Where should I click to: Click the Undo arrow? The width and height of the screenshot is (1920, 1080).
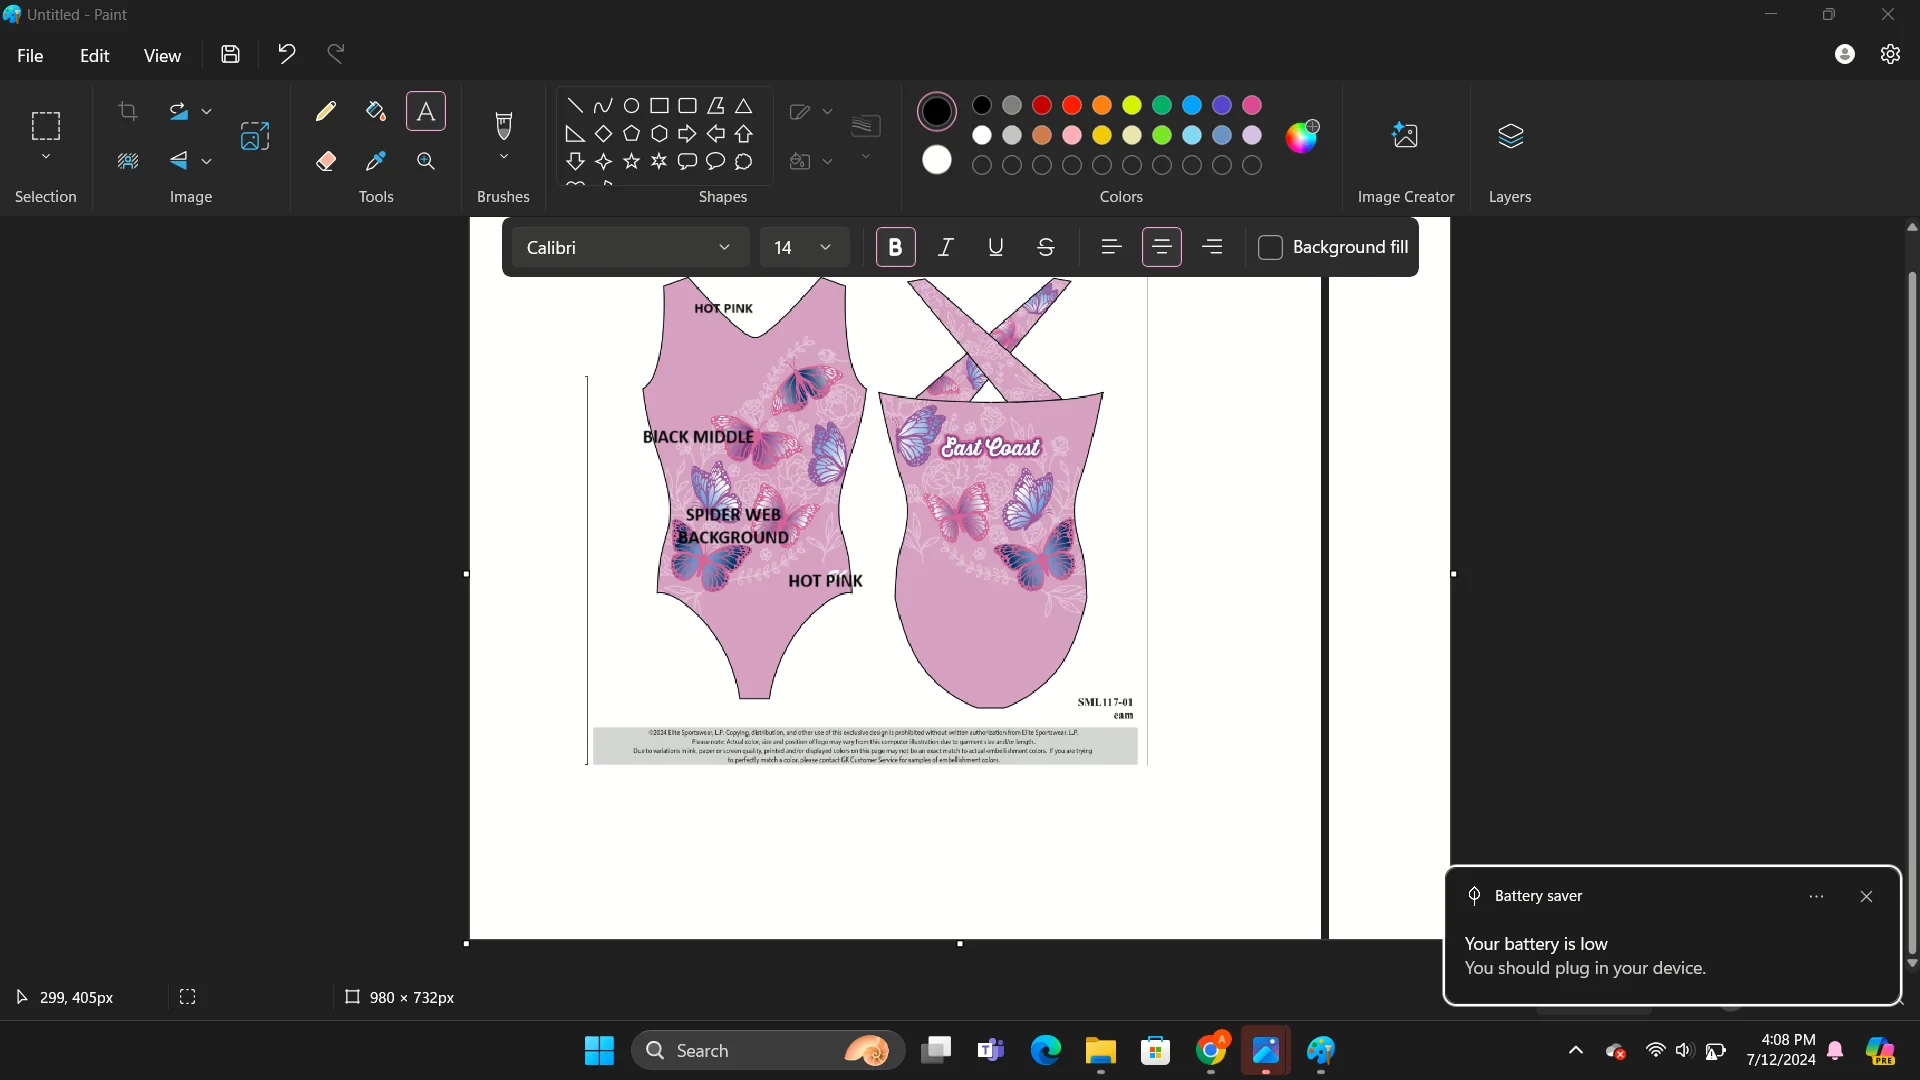[287, 55]
